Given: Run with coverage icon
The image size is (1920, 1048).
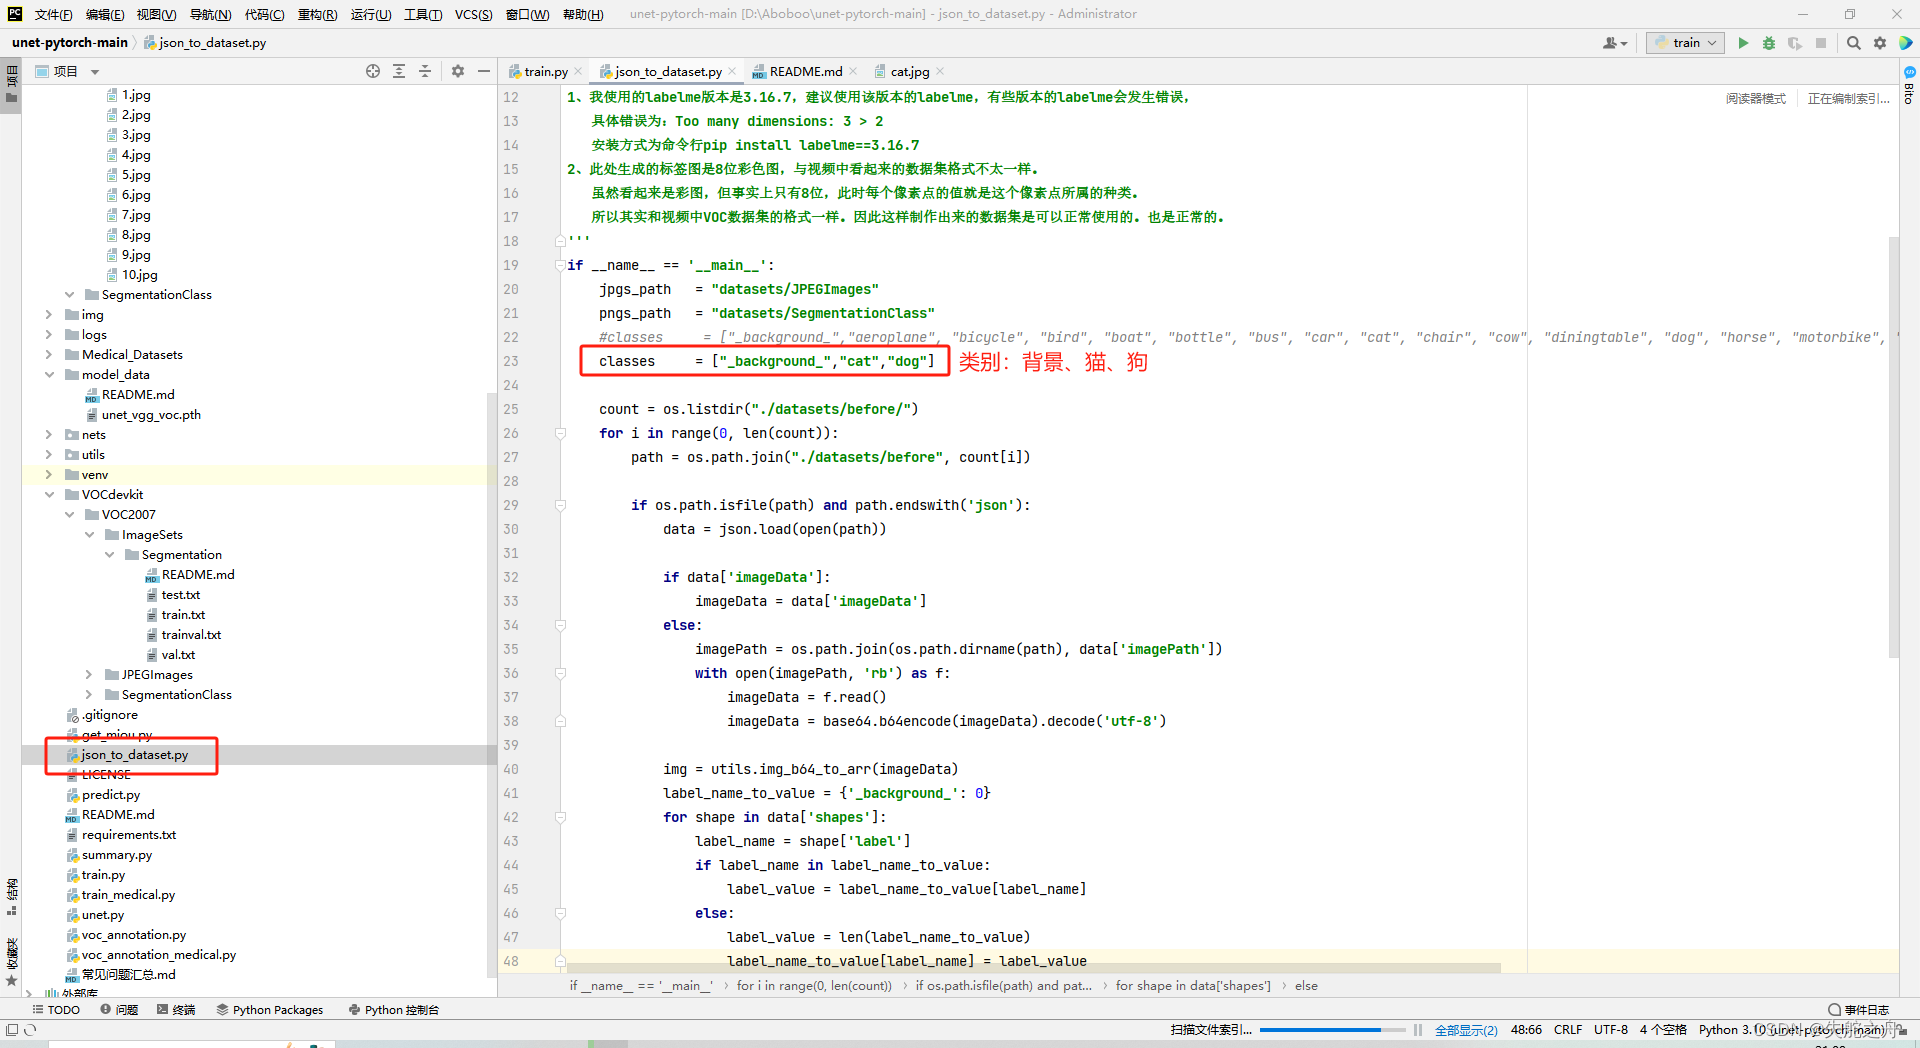Looking at the screenshot, I should 1795,43.
